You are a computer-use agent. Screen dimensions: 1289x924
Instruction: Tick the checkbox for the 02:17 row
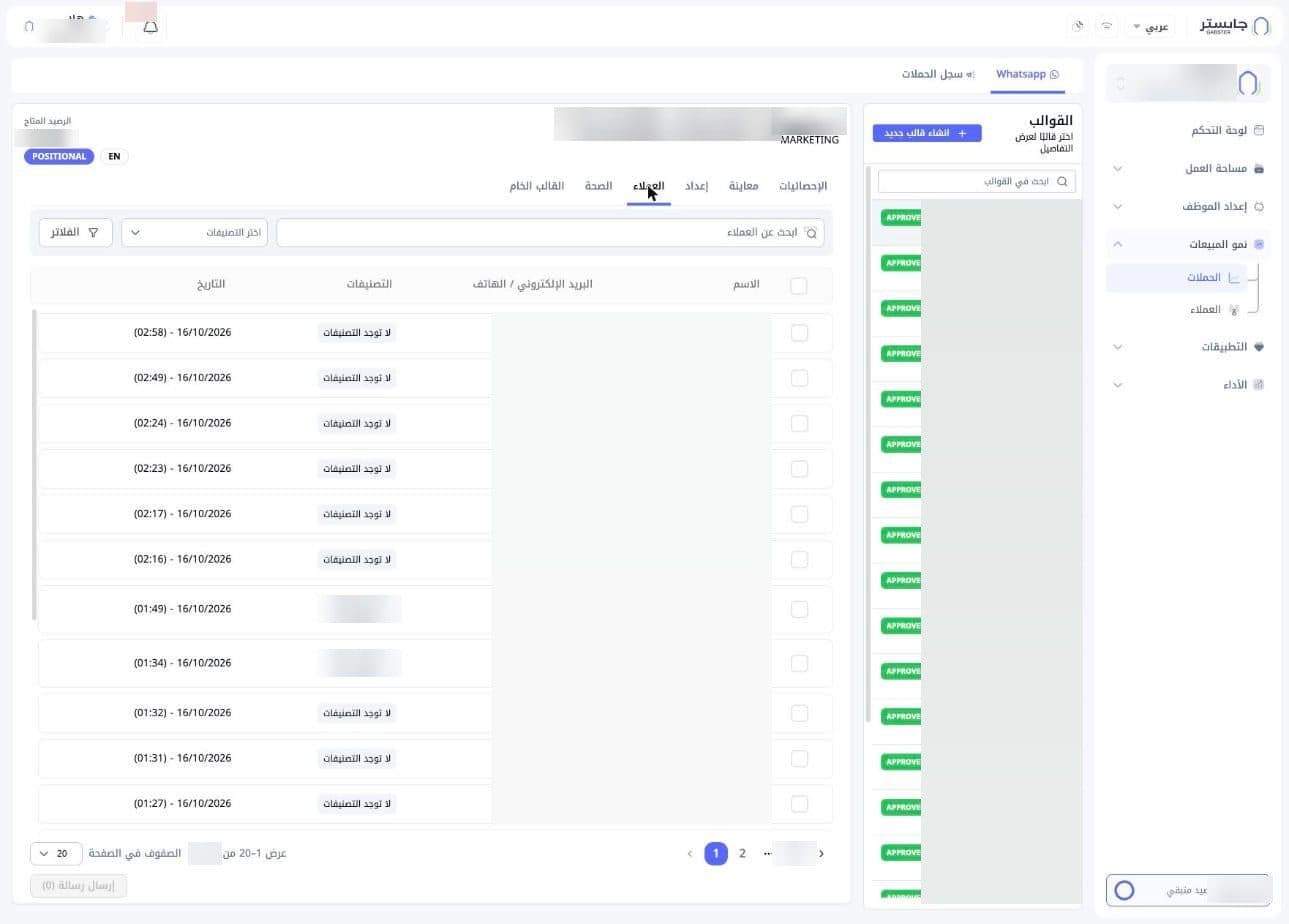pos(799,514)
